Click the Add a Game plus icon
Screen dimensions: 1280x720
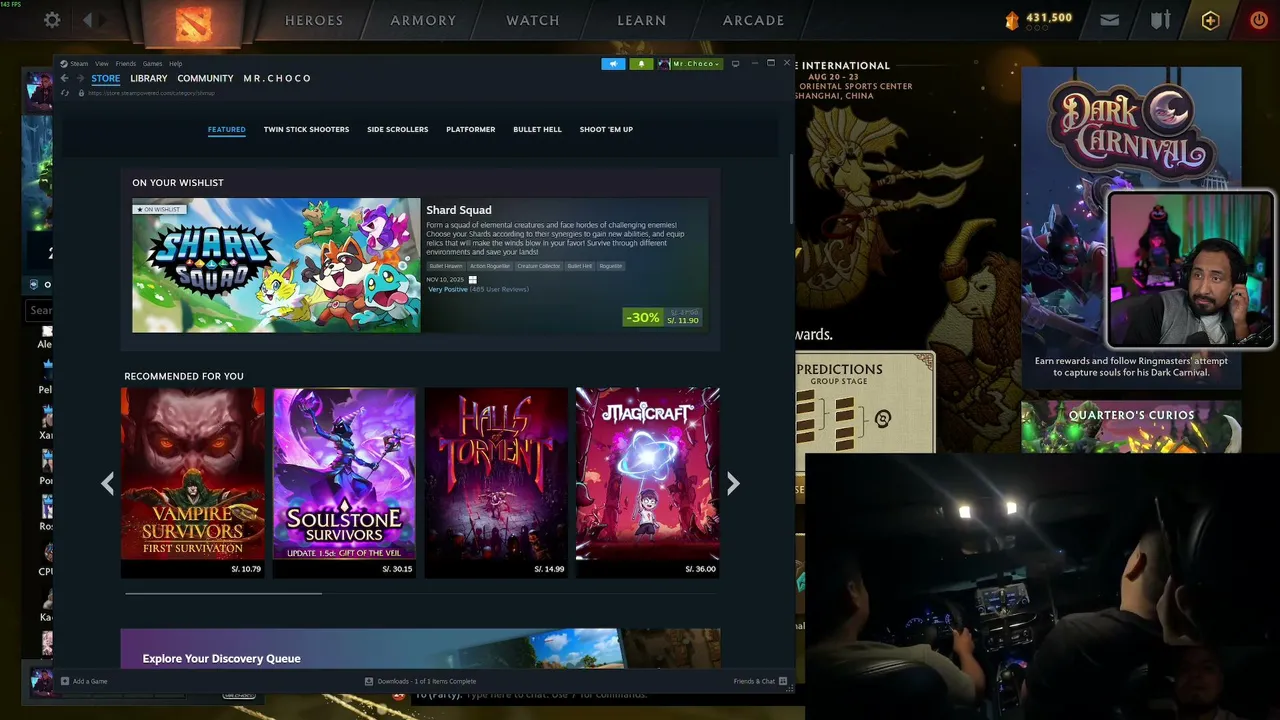65,681
